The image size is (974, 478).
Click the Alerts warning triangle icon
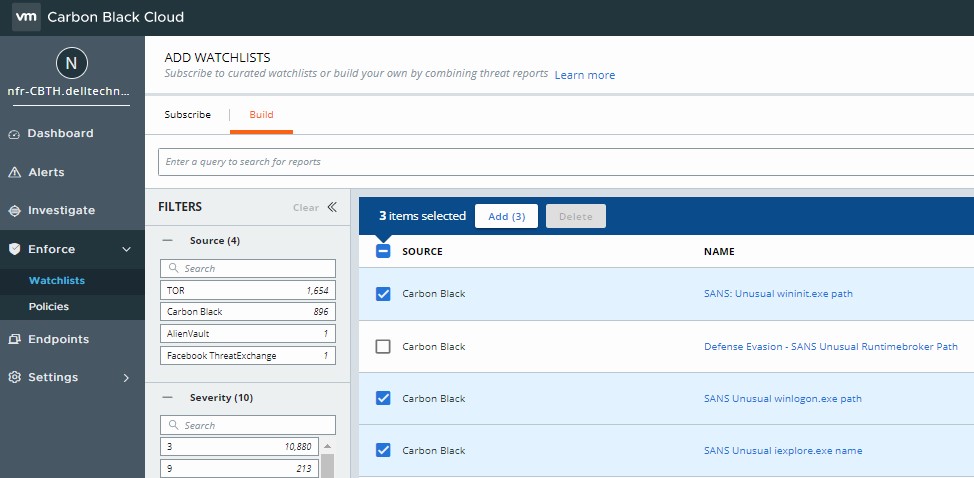14,173
